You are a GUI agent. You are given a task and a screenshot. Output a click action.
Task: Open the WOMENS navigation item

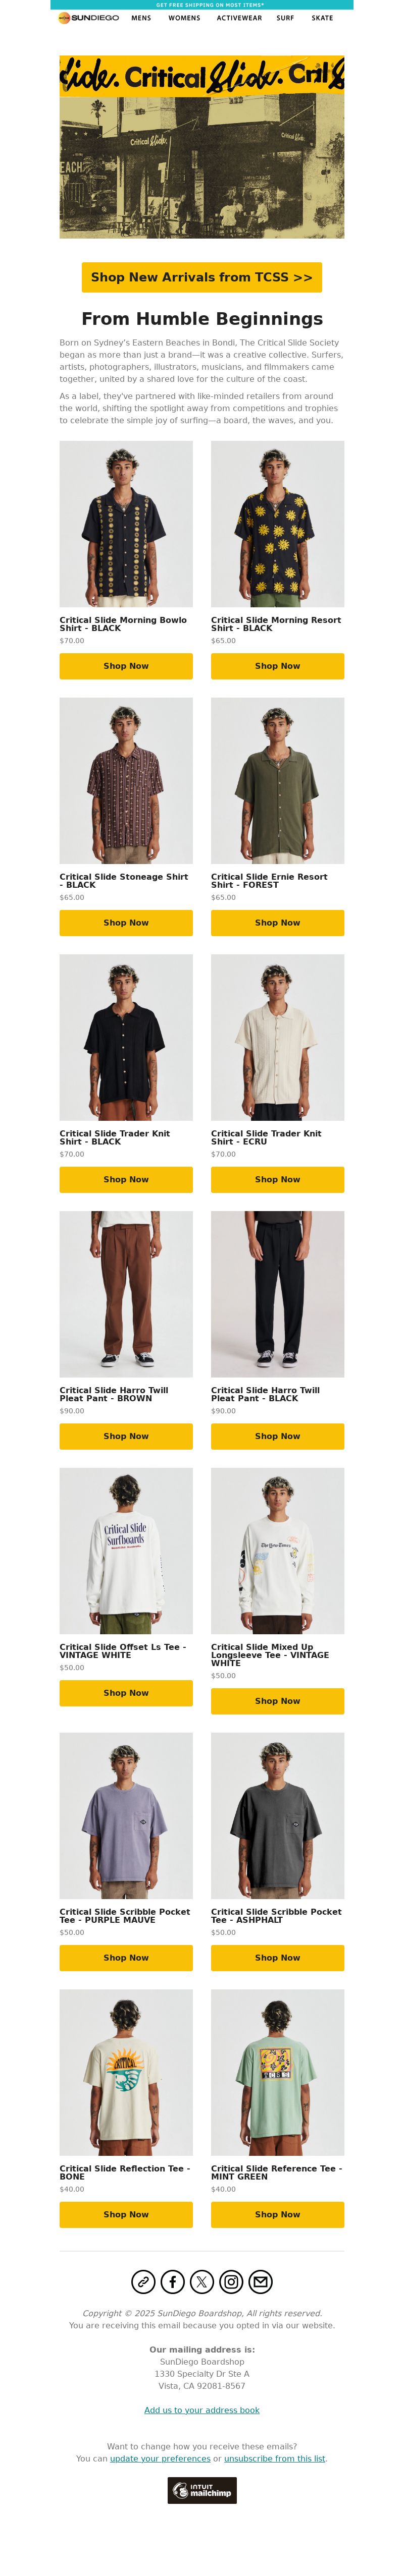(184, 18)
